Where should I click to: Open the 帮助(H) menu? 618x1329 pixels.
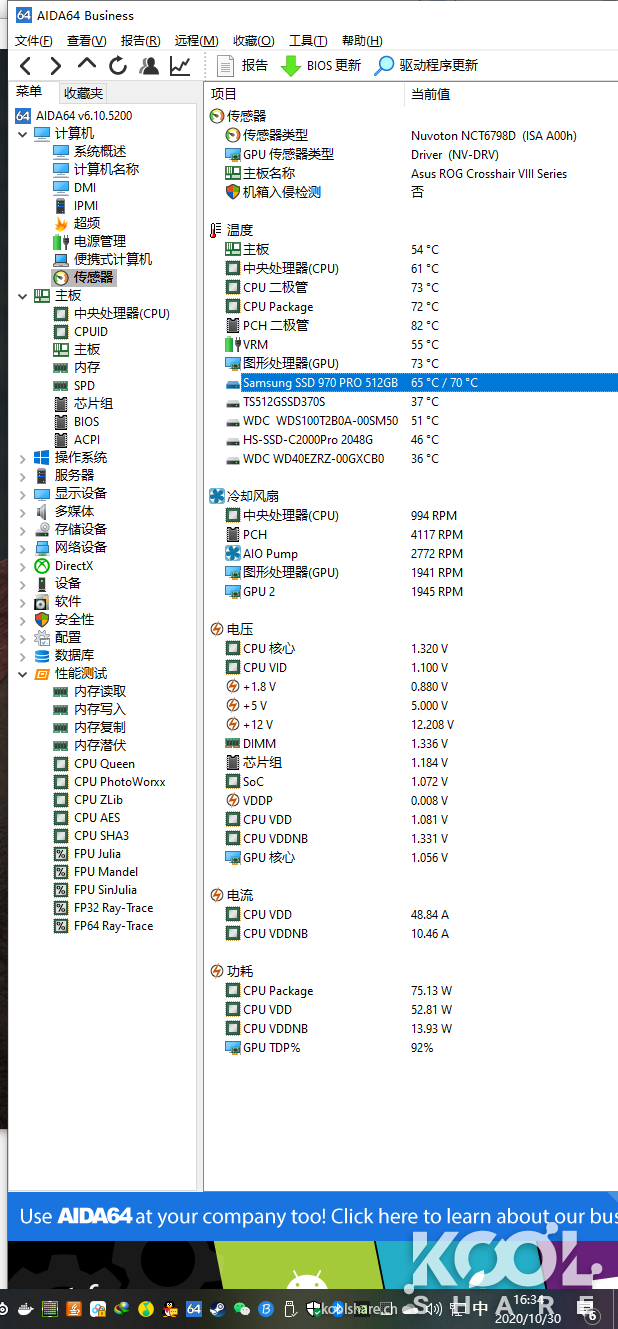pos(362,41)
